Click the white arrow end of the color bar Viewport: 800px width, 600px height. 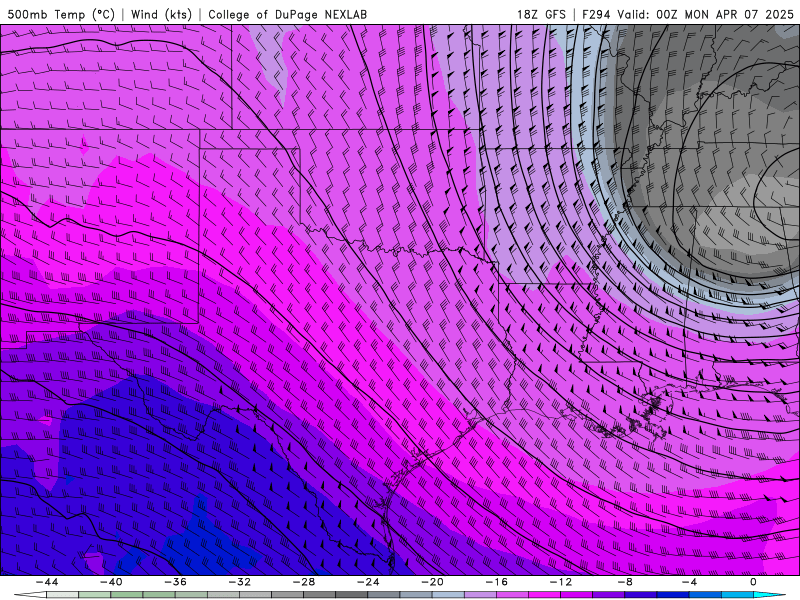[x=30, y=595]
